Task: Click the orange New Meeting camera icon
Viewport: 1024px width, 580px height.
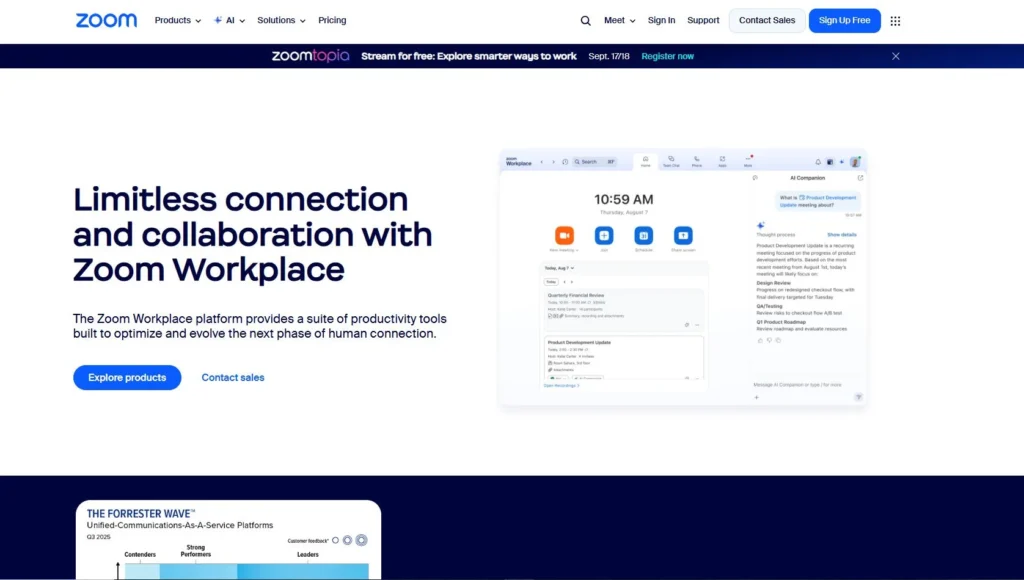Action: [564, 235]
